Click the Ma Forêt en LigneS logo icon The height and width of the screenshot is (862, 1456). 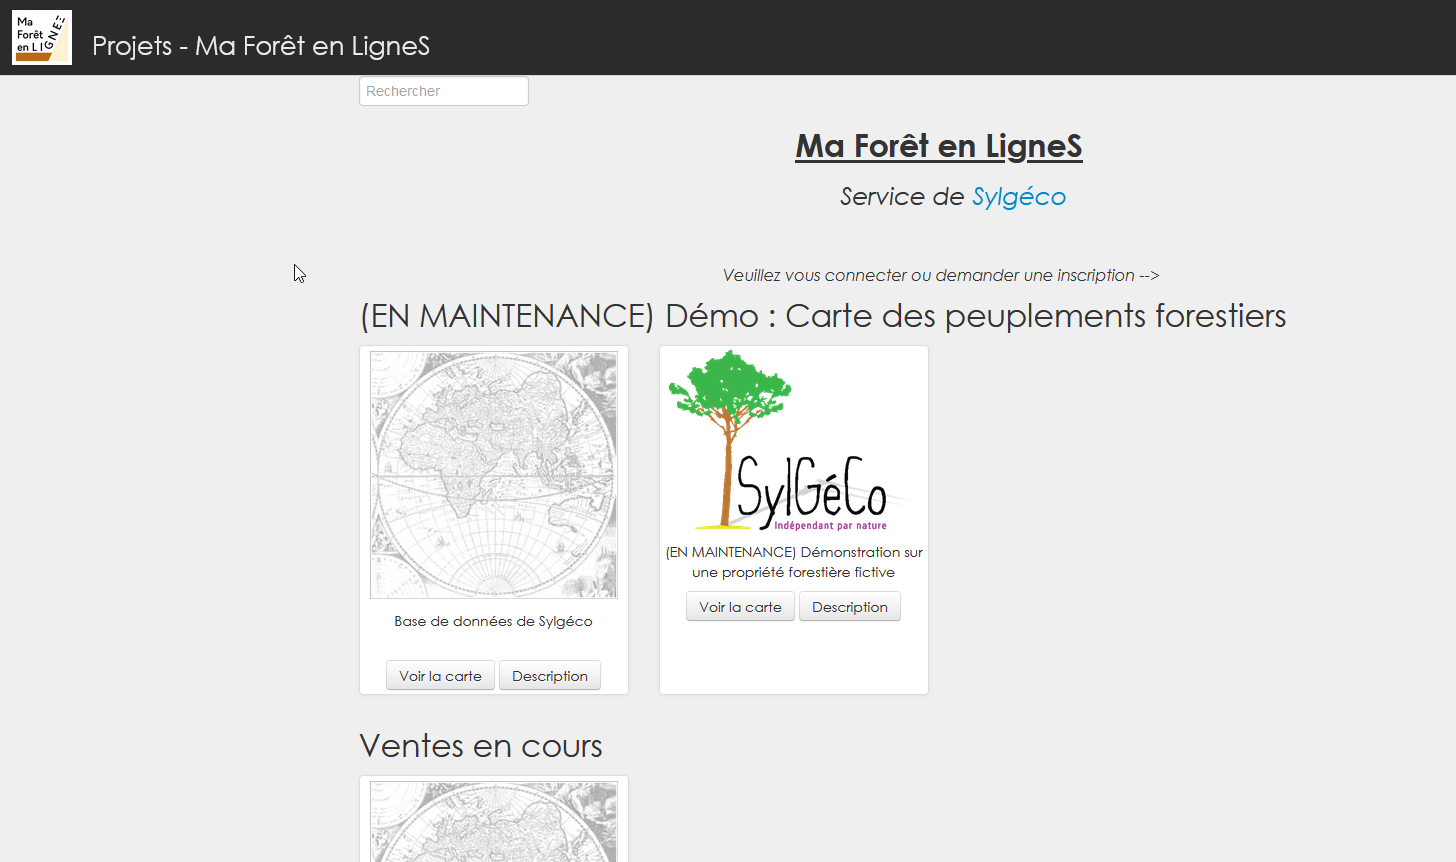coord(42,37)
